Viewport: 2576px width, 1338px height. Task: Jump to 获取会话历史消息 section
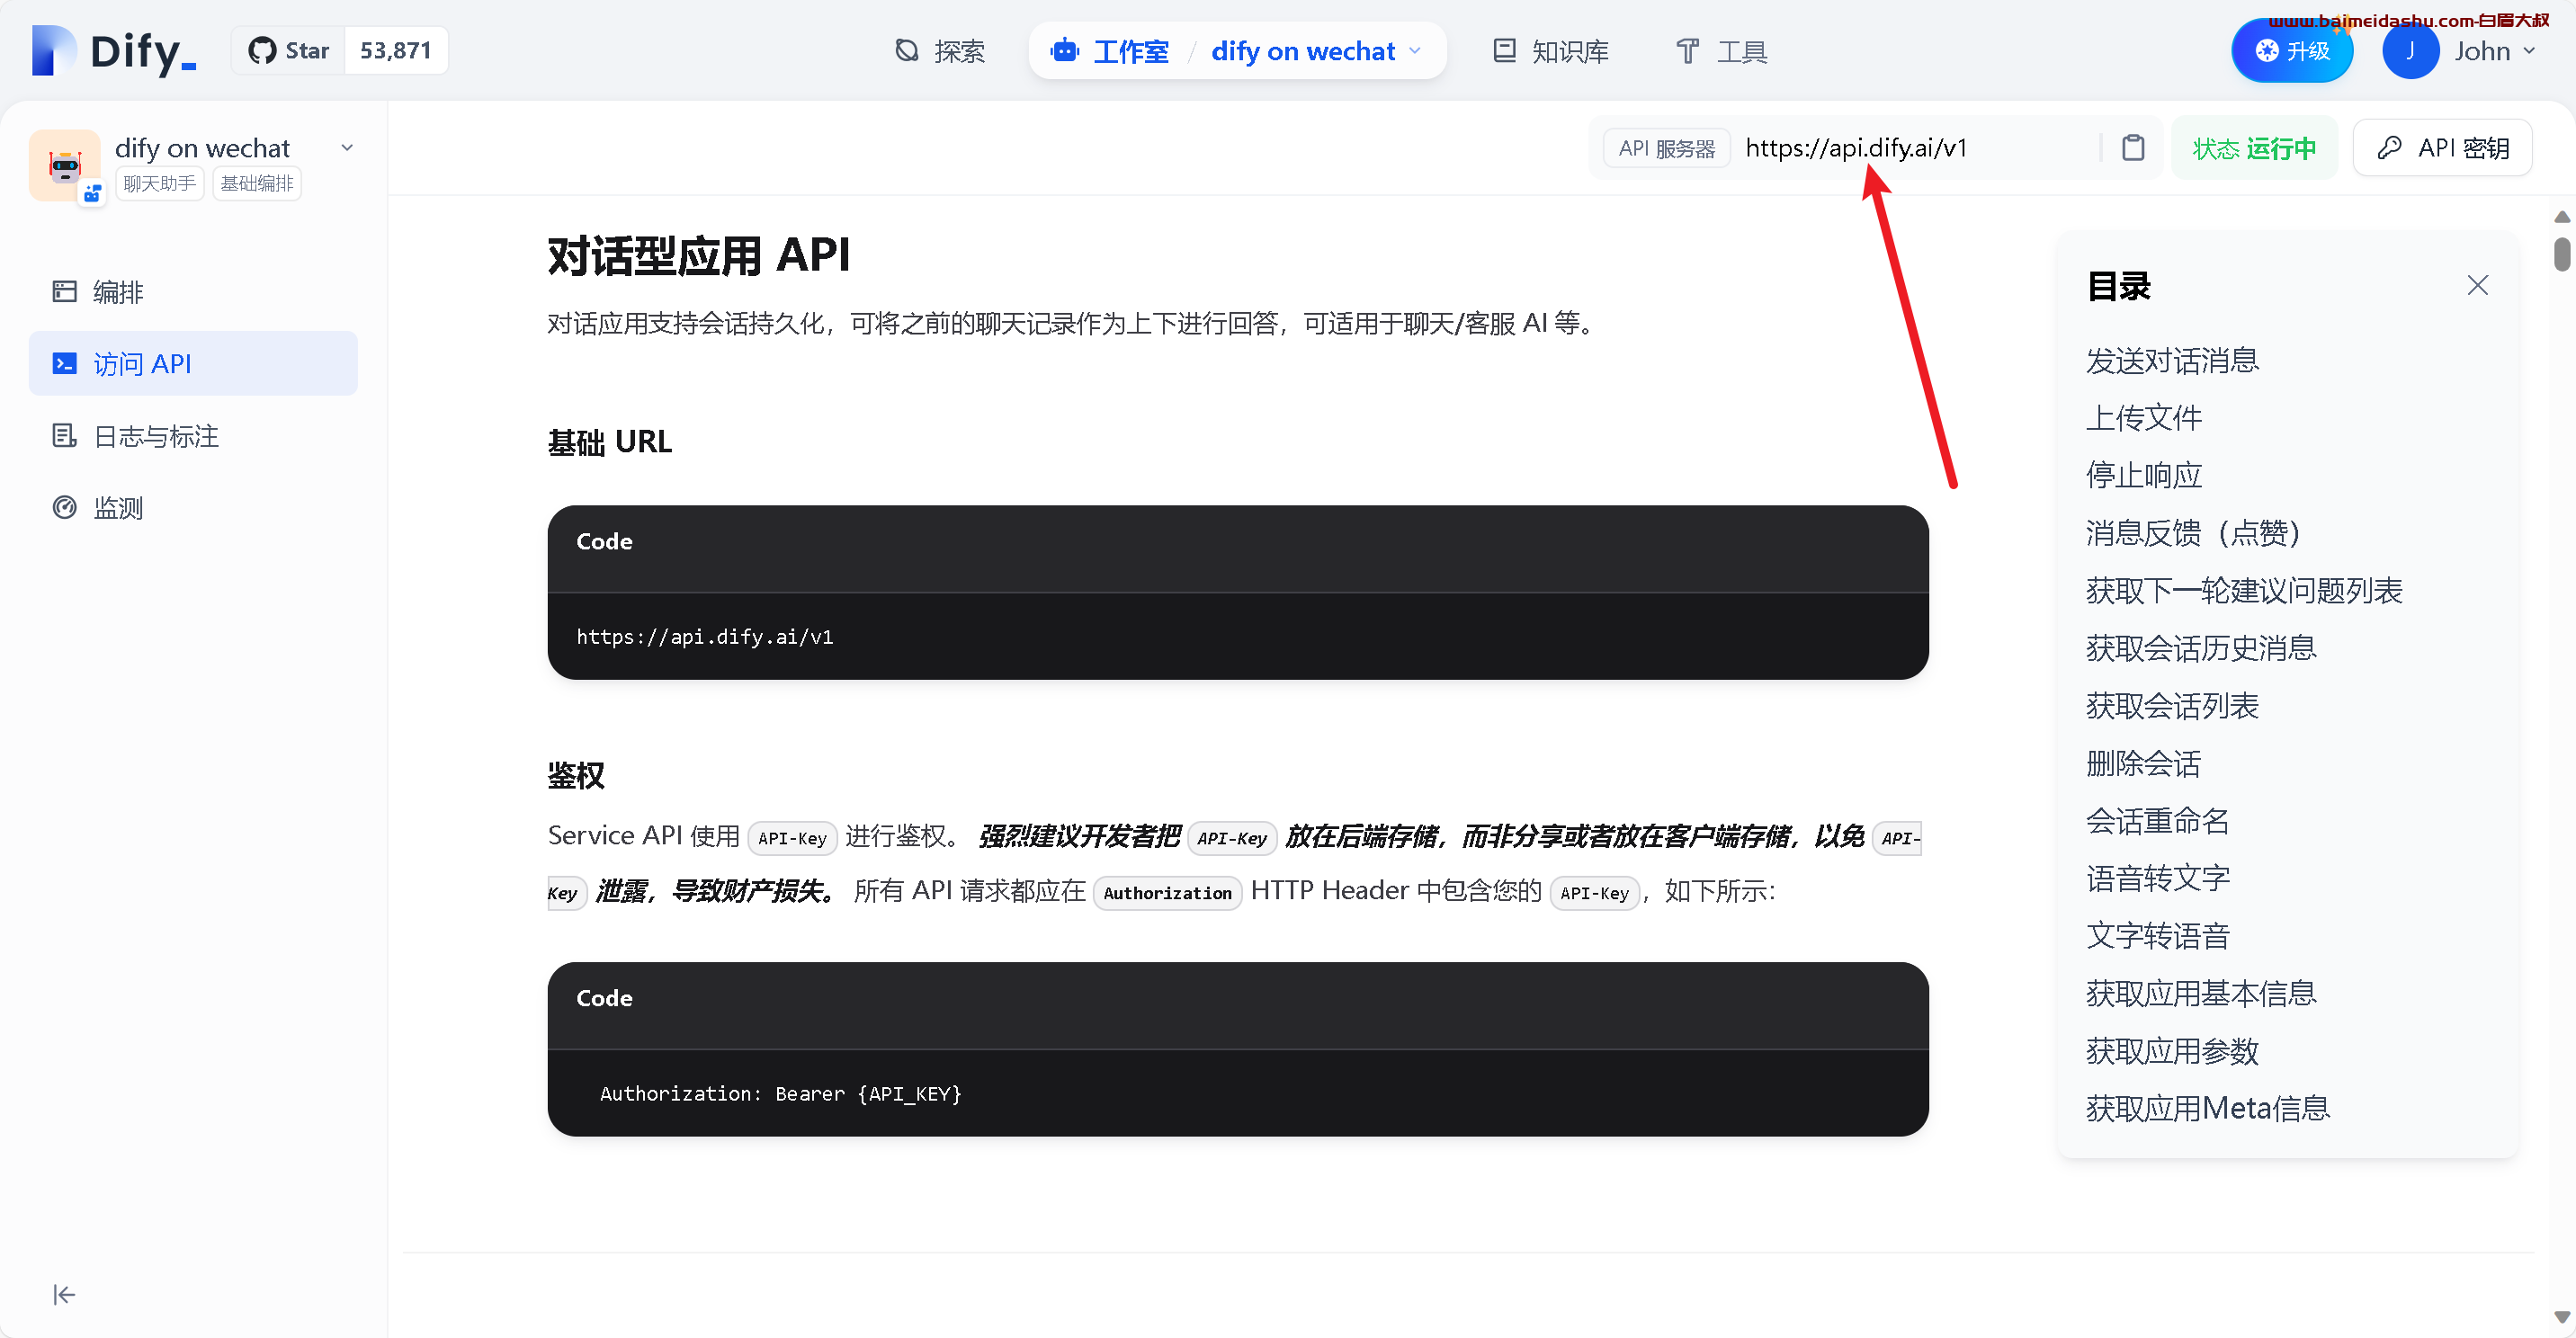pos(2201,648)
